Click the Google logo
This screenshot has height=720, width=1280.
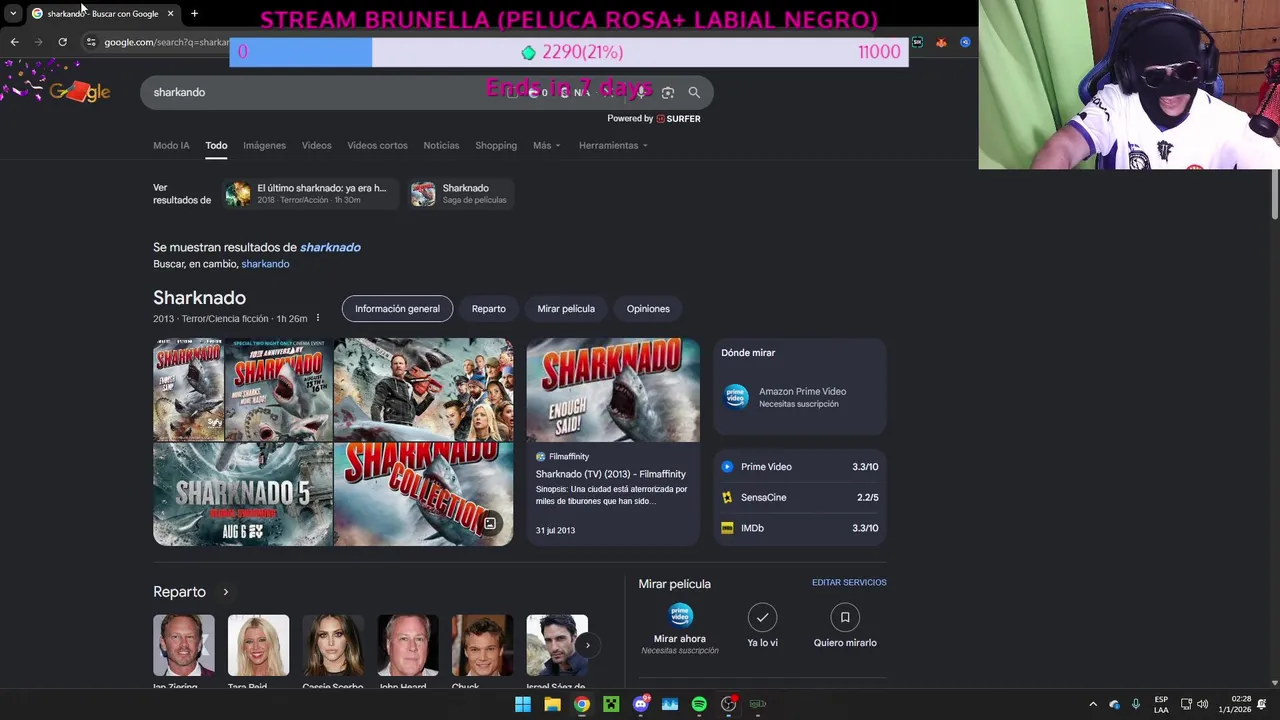tap(79, 92)
